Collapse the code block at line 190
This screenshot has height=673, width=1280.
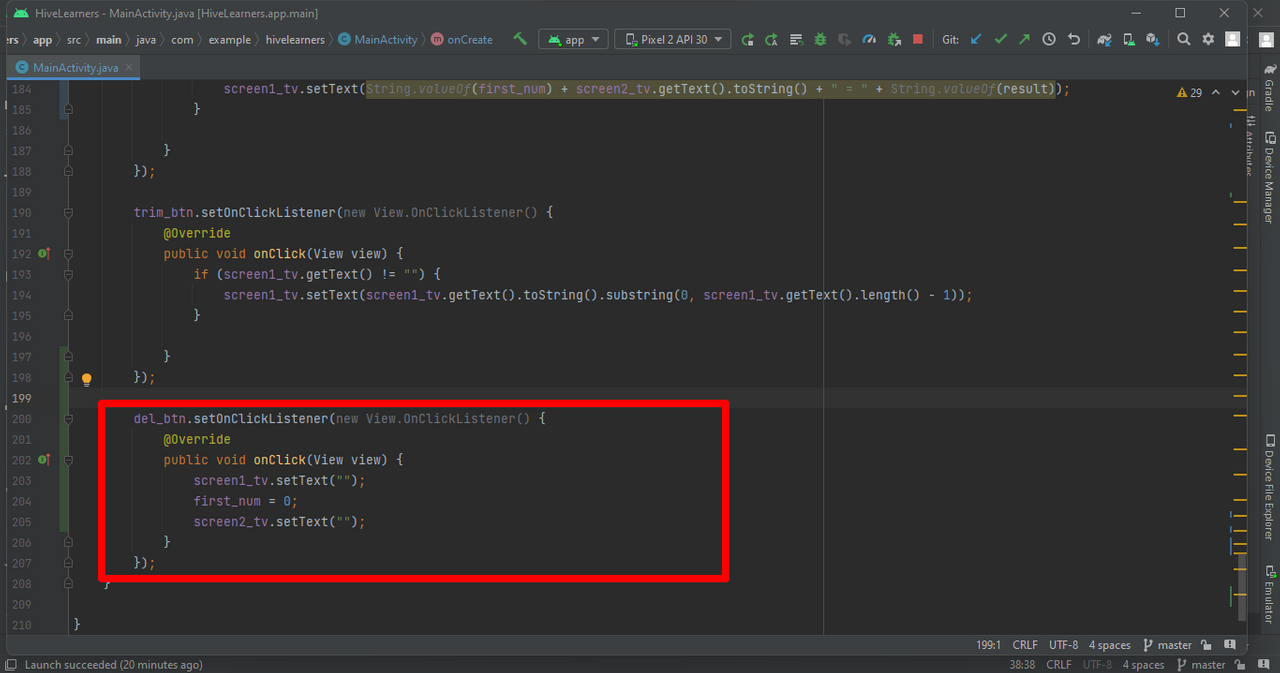68,213
